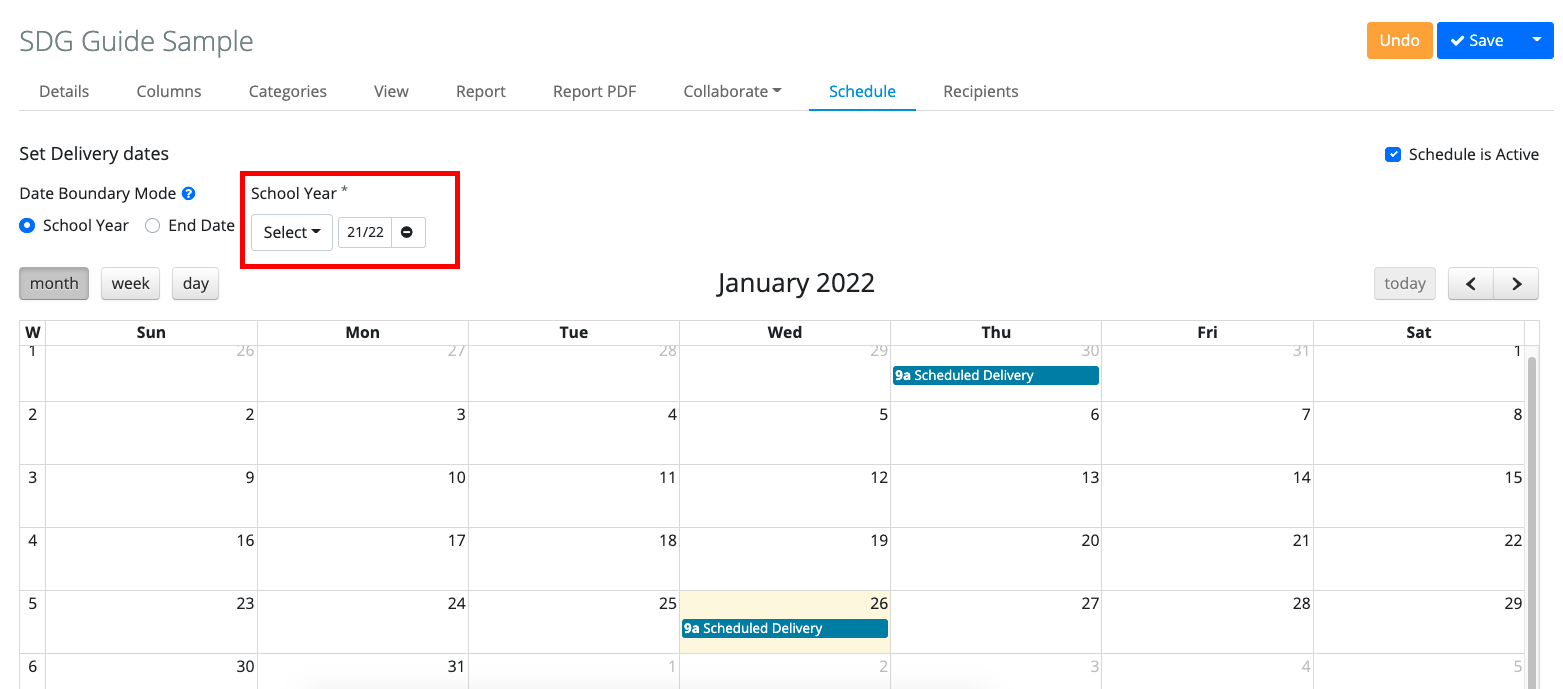This screenshot has width=1563, height=689.
Task: Choose the End Date radio option
Action: [152, 225]
